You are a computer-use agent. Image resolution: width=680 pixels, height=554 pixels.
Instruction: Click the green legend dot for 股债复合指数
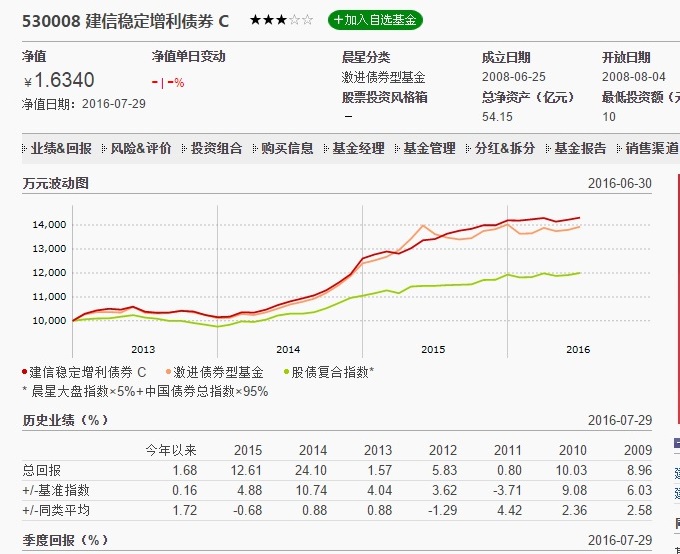(x=286, y=372)
